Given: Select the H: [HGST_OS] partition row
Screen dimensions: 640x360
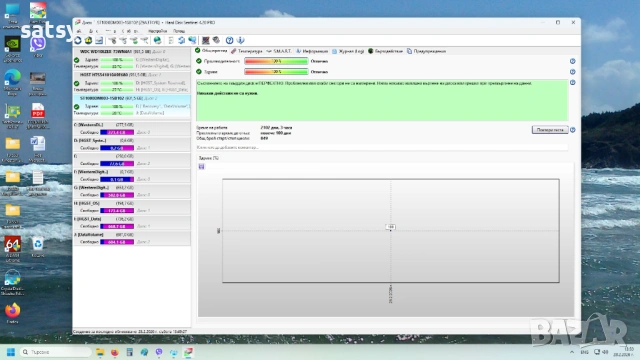Looking at the screenshot, I should click(131, 207).
